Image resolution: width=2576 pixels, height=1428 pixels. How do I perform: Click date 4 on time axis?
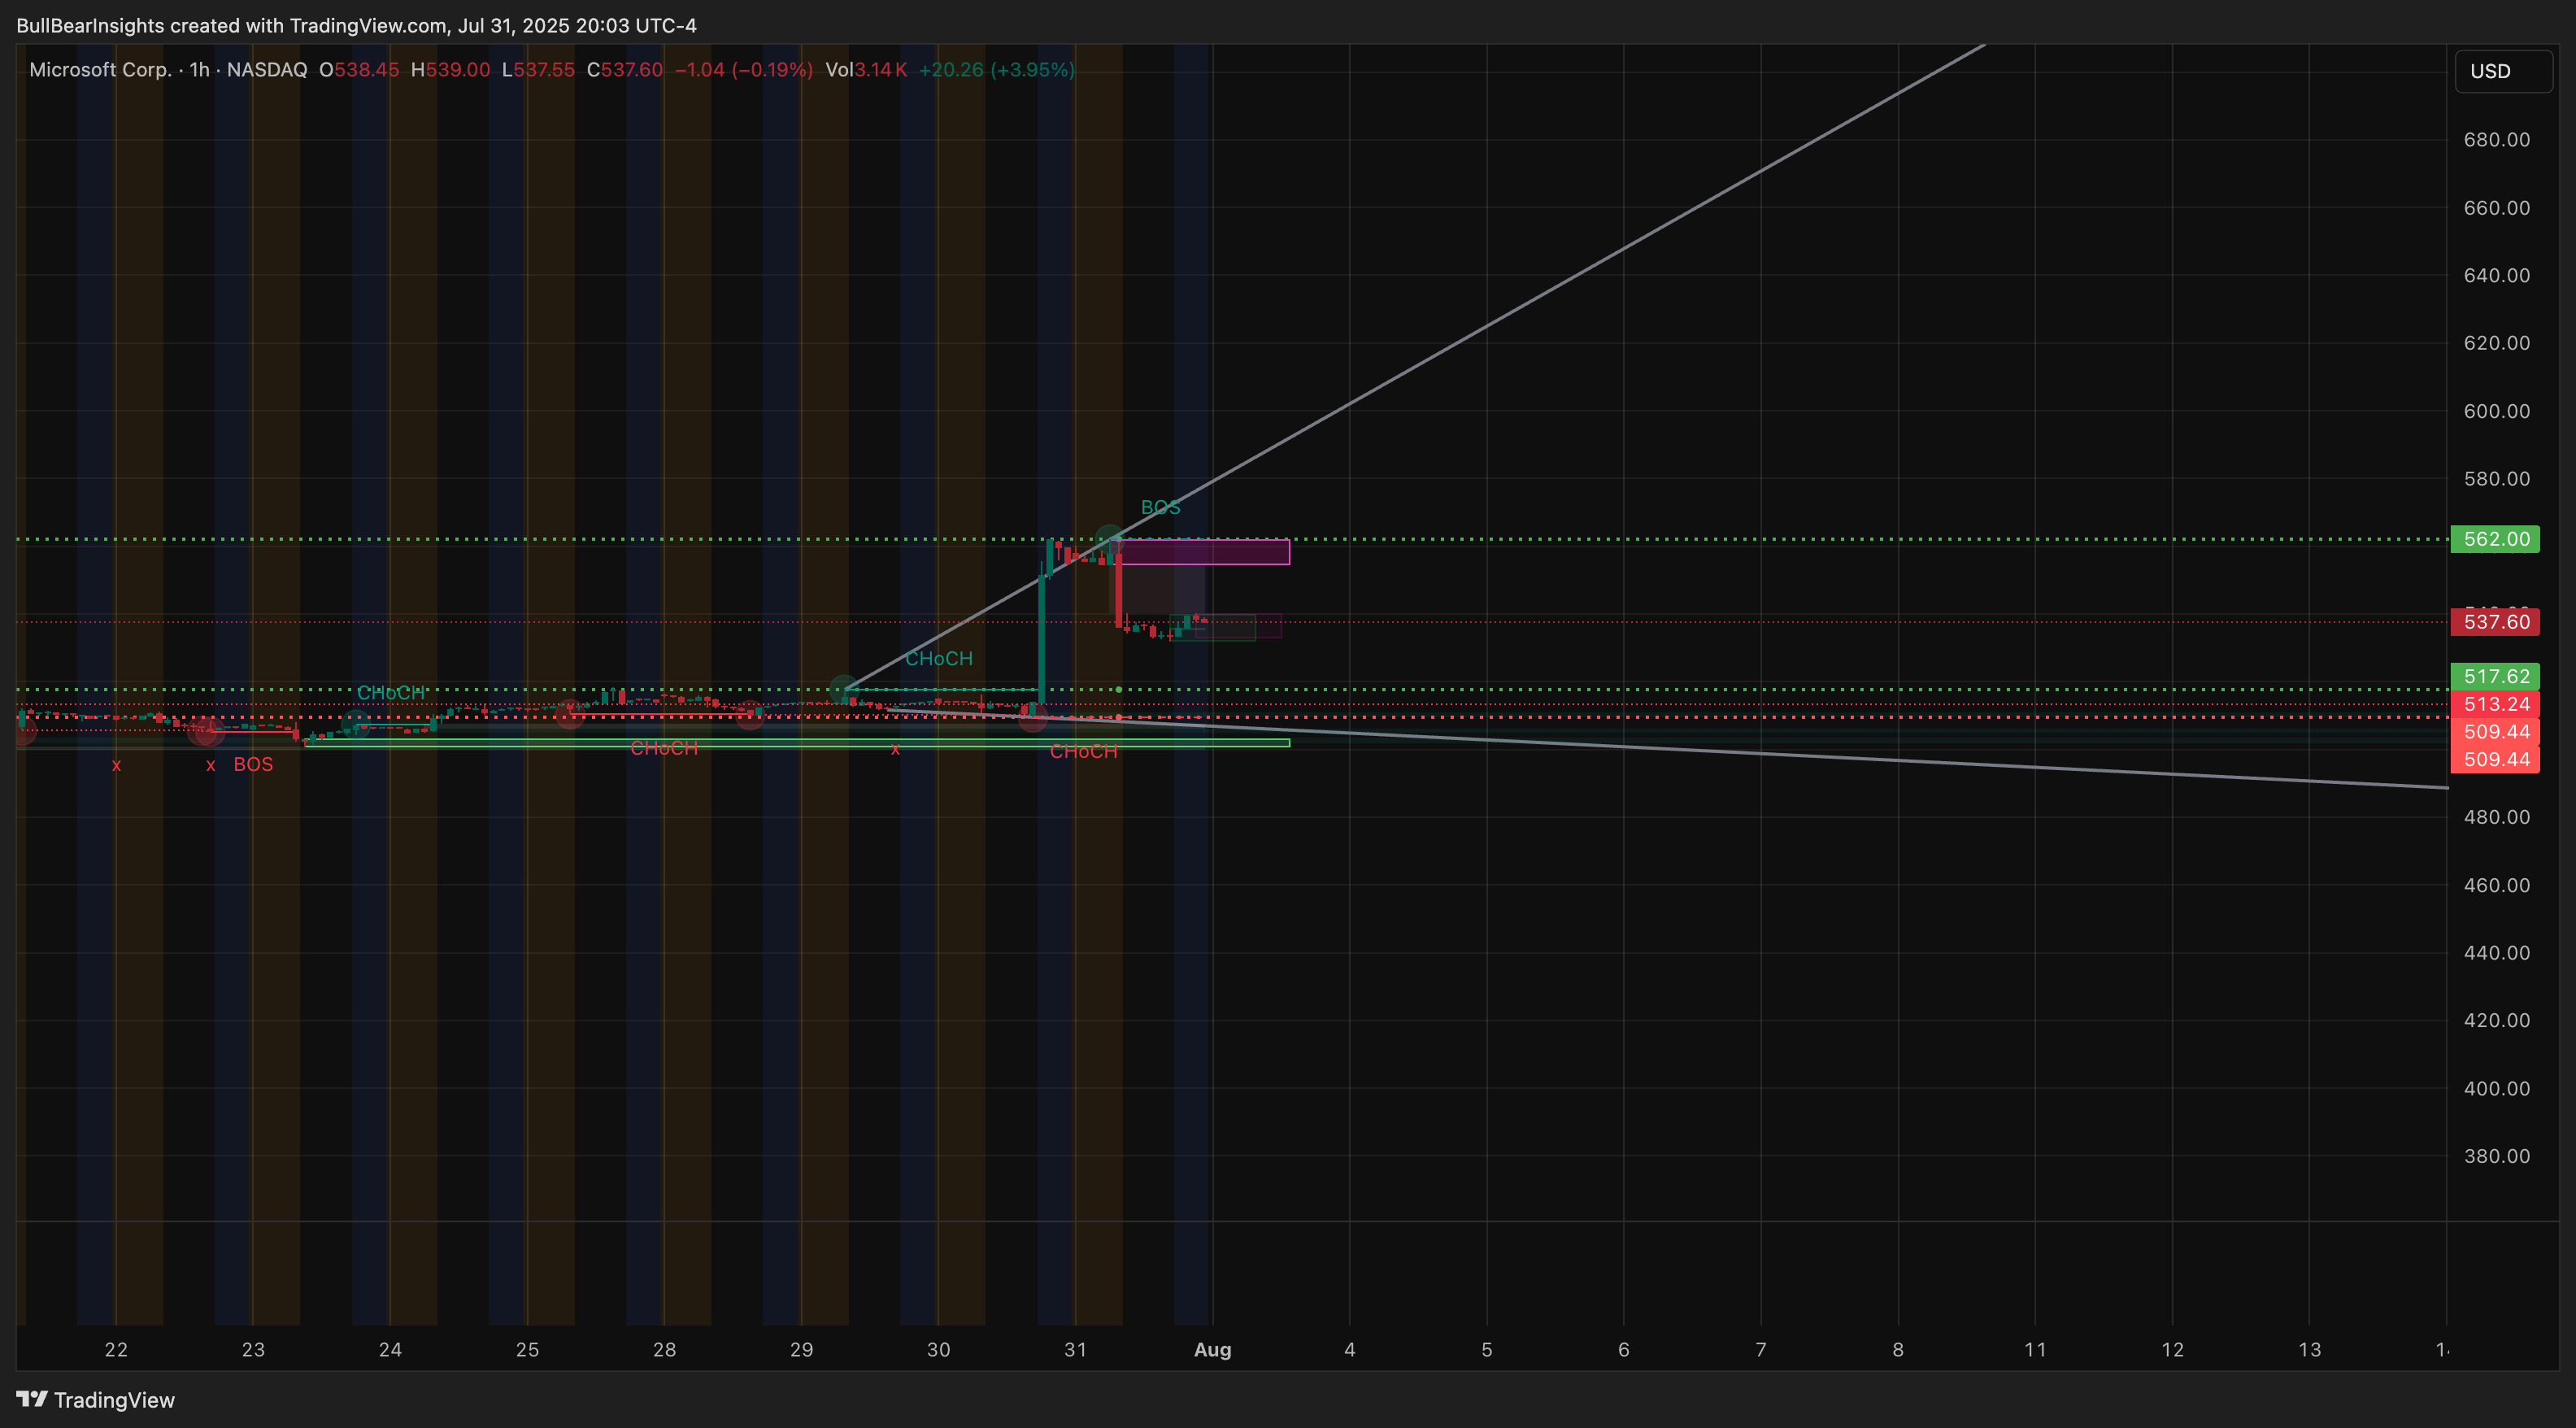coord(1349,1349)
